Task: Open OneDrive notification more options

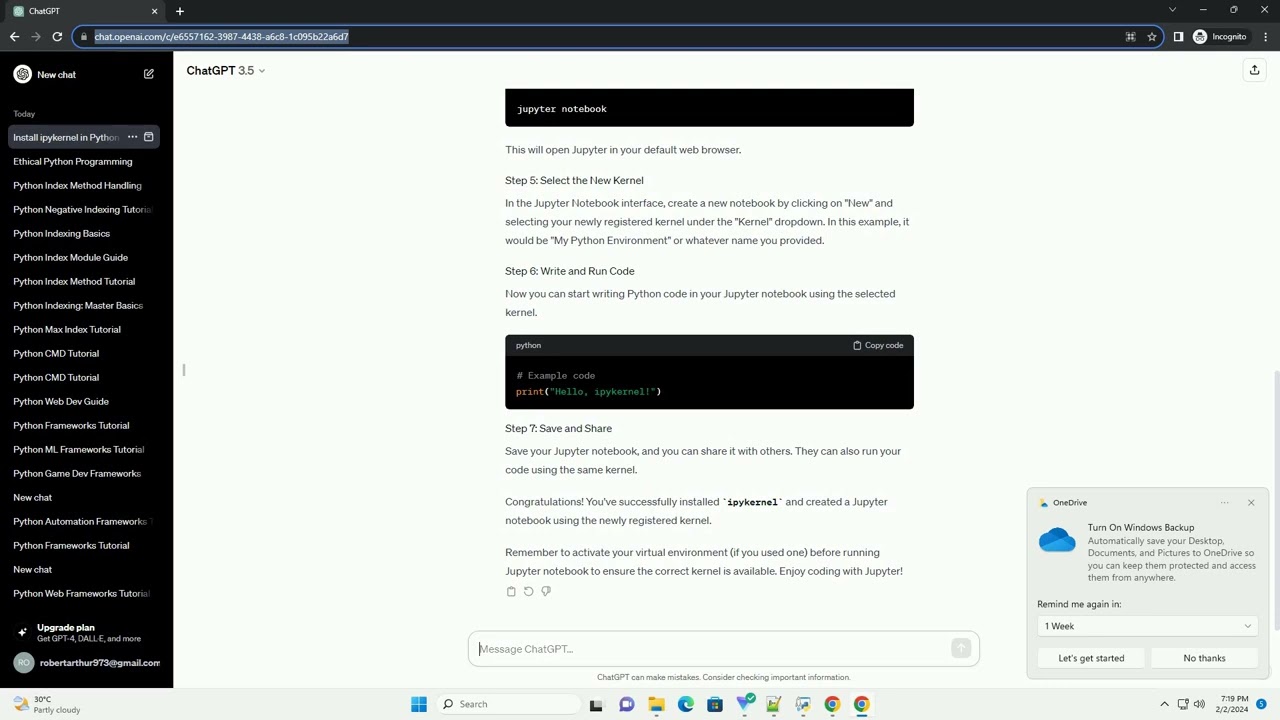Action: (1224, 503)
